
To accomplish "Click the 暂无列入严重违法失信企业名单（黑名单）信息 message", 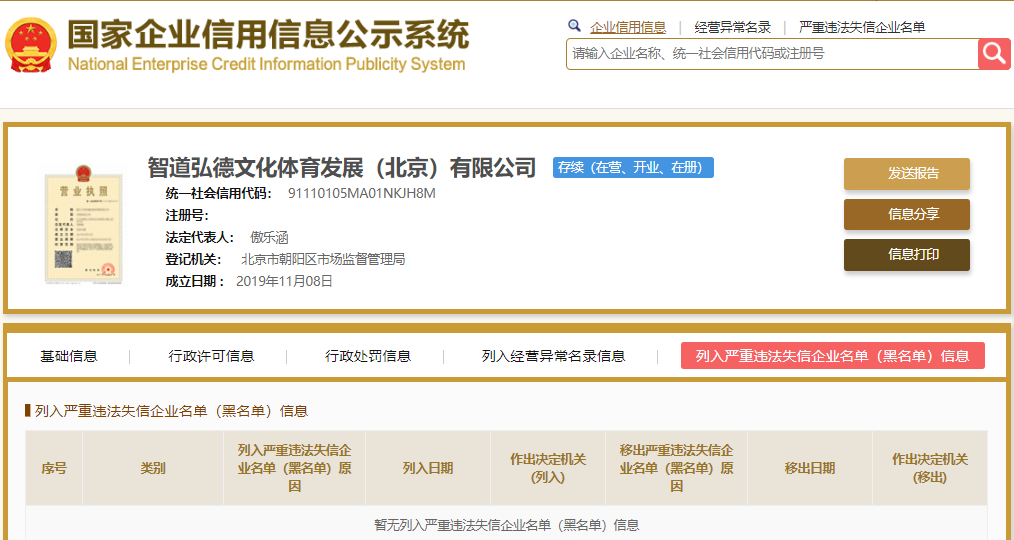I will click(x=506, y=524).
